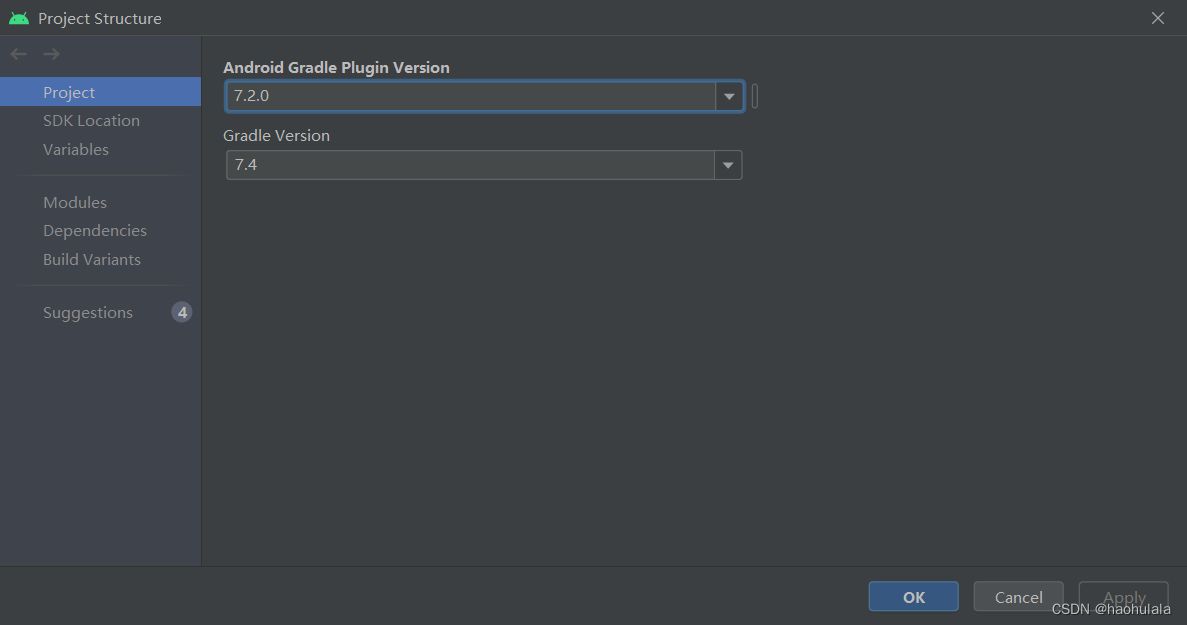Screen dimensions: 1187x625
Task: Expand the Gradle Version dropdown arrow
Action: [728, 165]
